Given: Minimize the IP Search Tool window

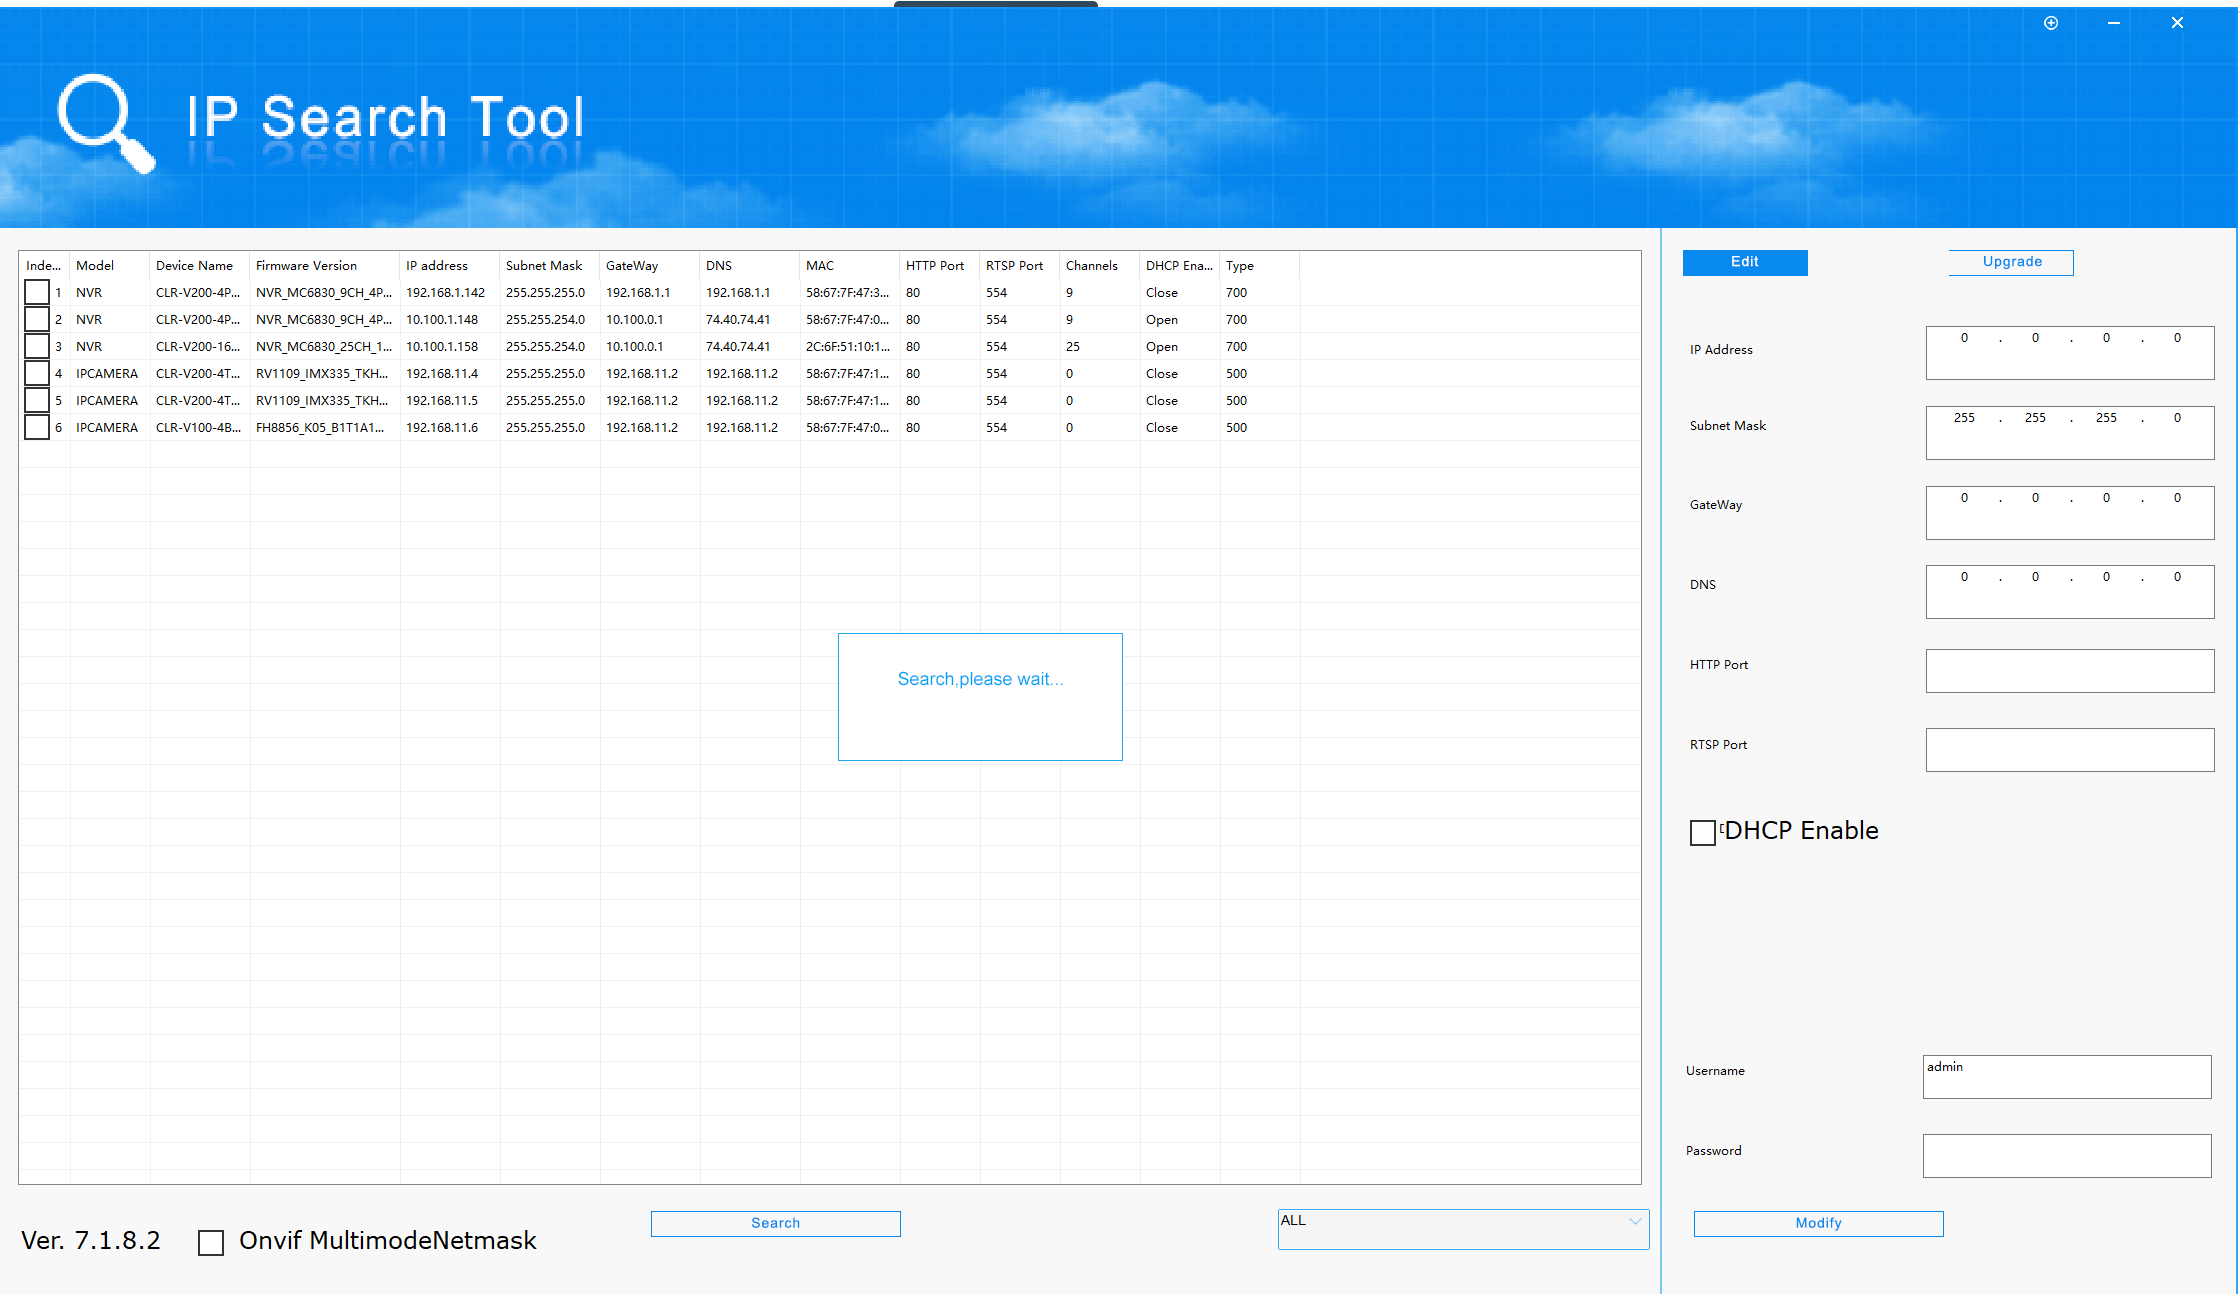Looking at the screenshot, I should (x=2114, y=23).
